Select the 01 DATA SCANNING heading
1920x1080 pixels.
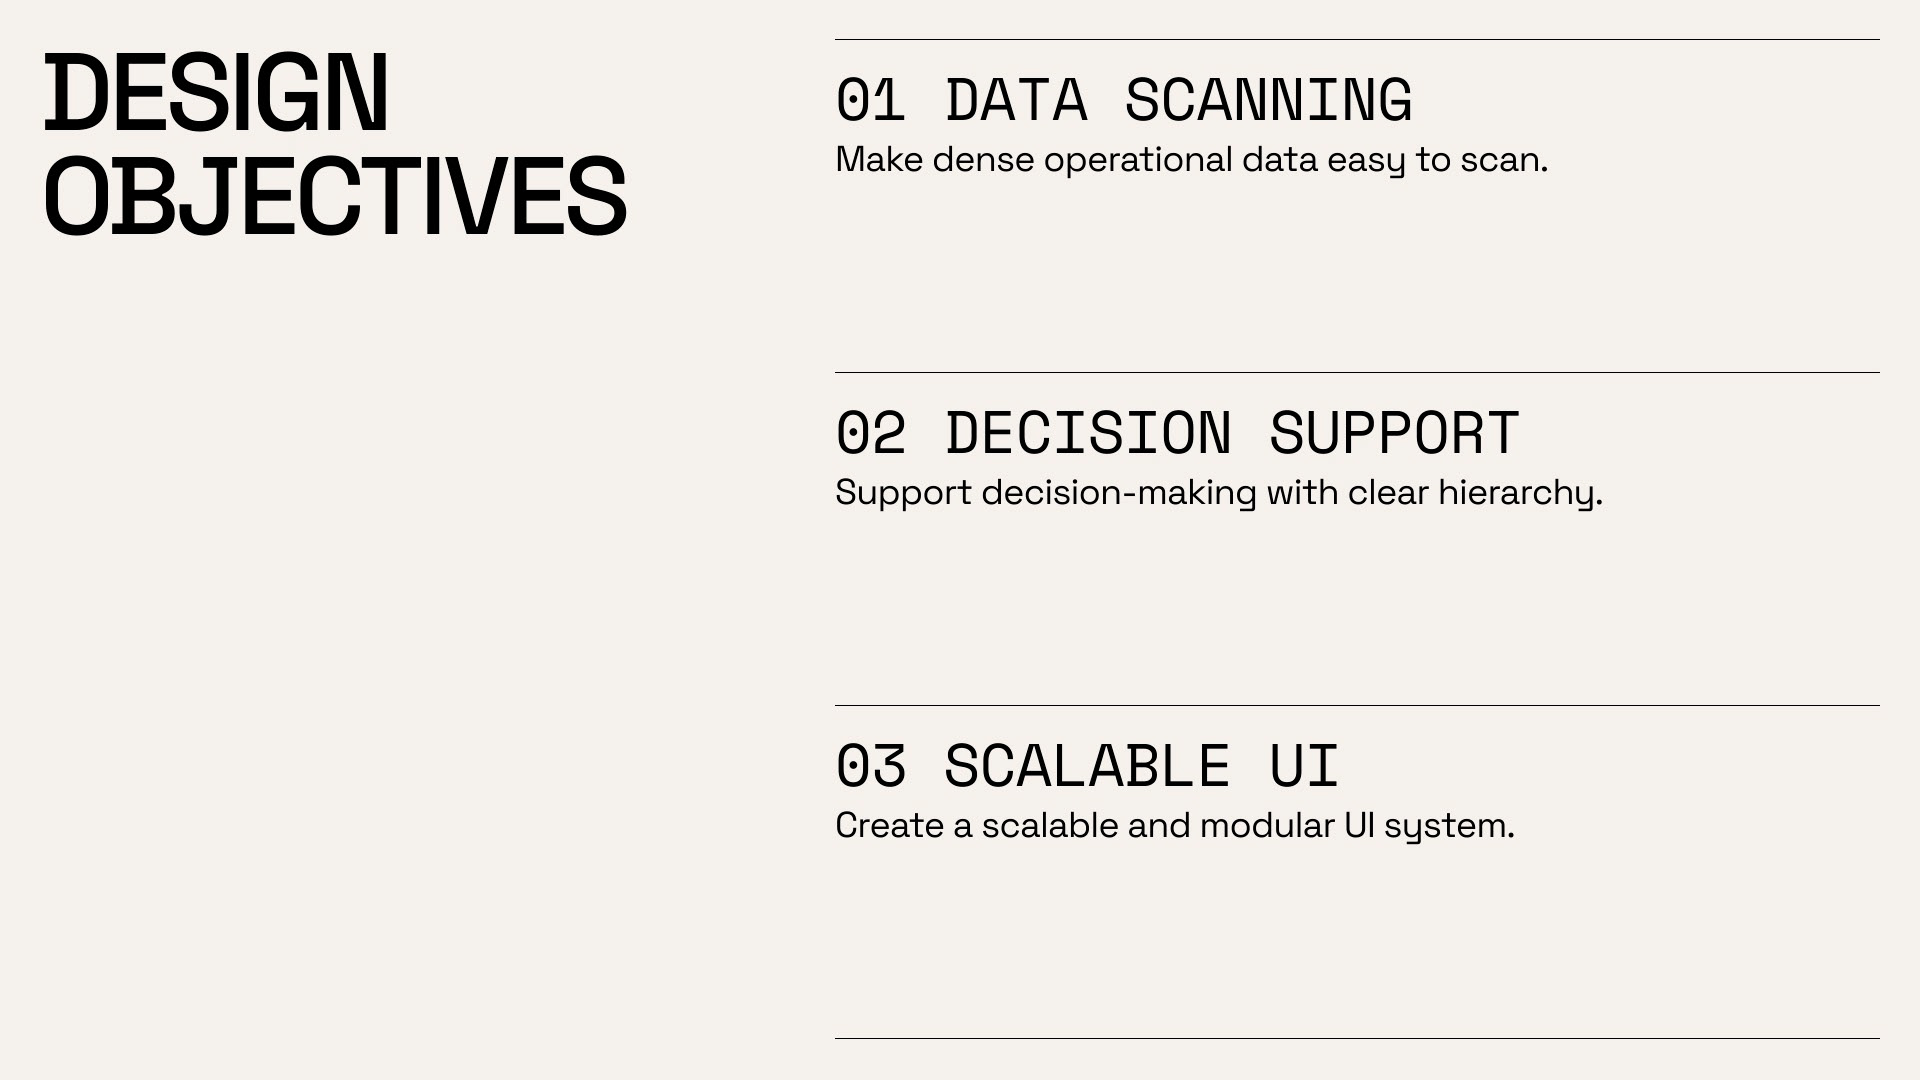click(1124, 100)
